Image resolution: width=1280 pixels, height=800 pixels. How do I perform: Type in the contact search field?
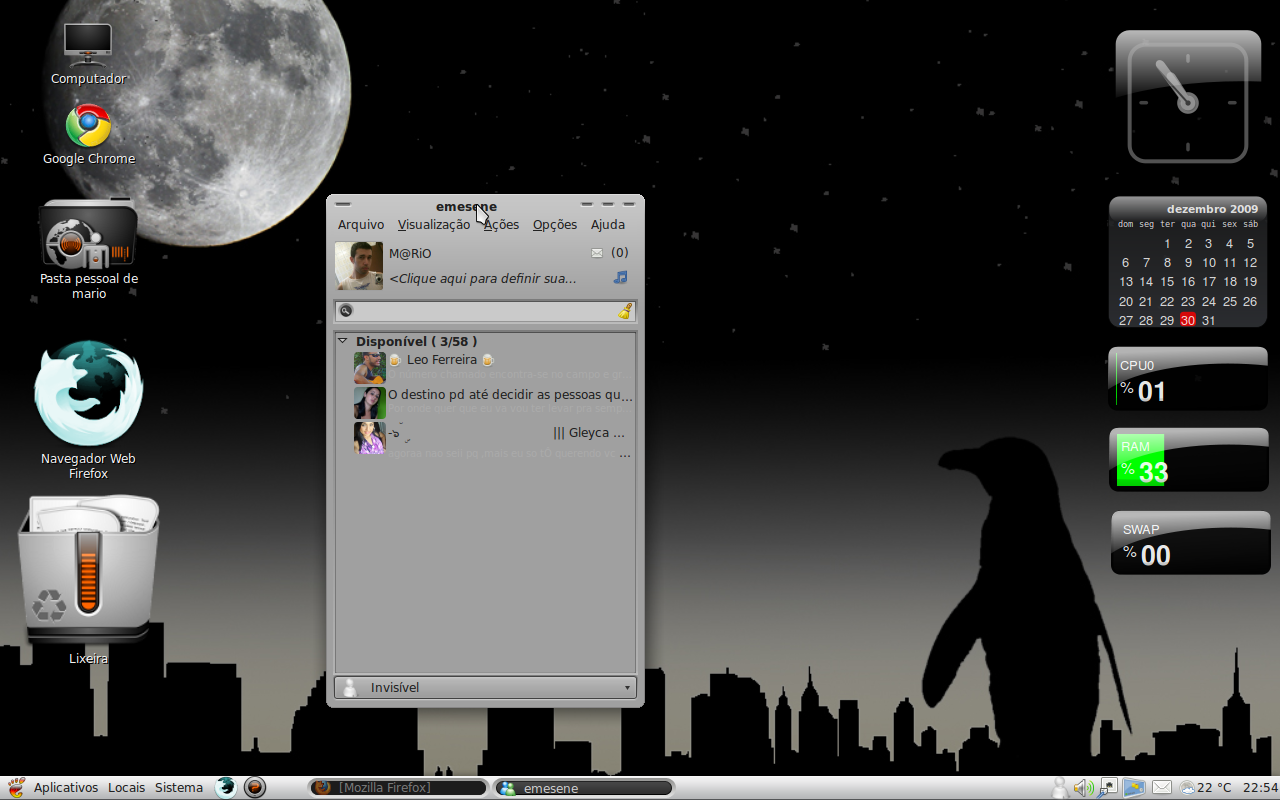[485, 311]
